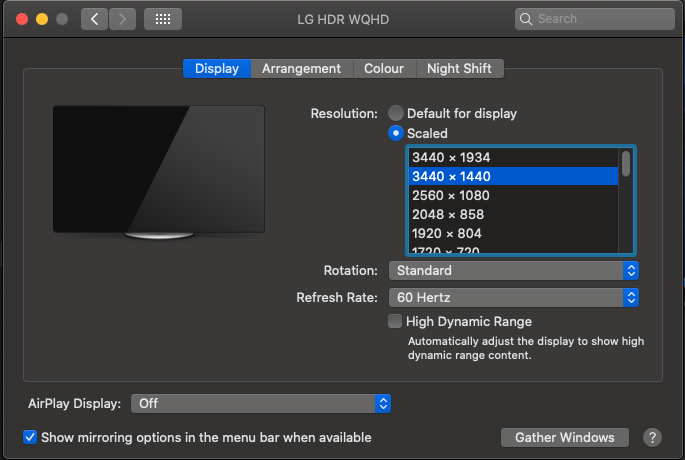Viewport: 685px width, 460px height.
Task: Select the Scaled resolution option
Action: tap(396, 133)
